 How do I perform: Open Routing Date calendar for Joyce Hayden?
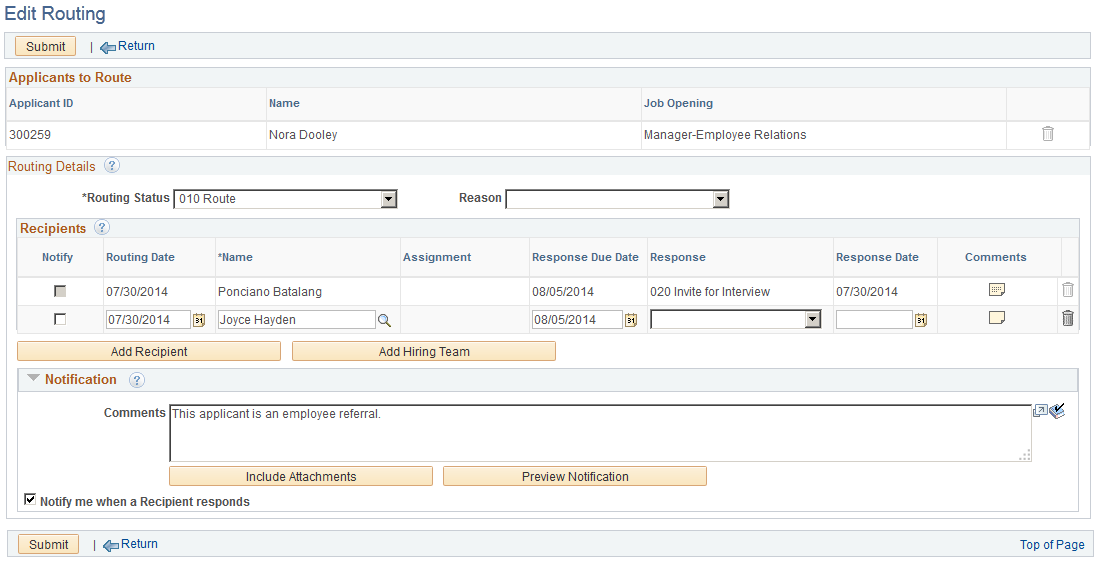coord(199,320)
